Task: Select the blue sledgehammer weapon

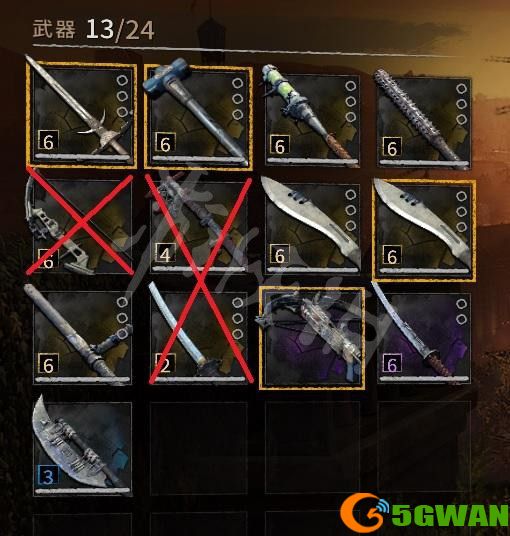Action: (199, 117)
